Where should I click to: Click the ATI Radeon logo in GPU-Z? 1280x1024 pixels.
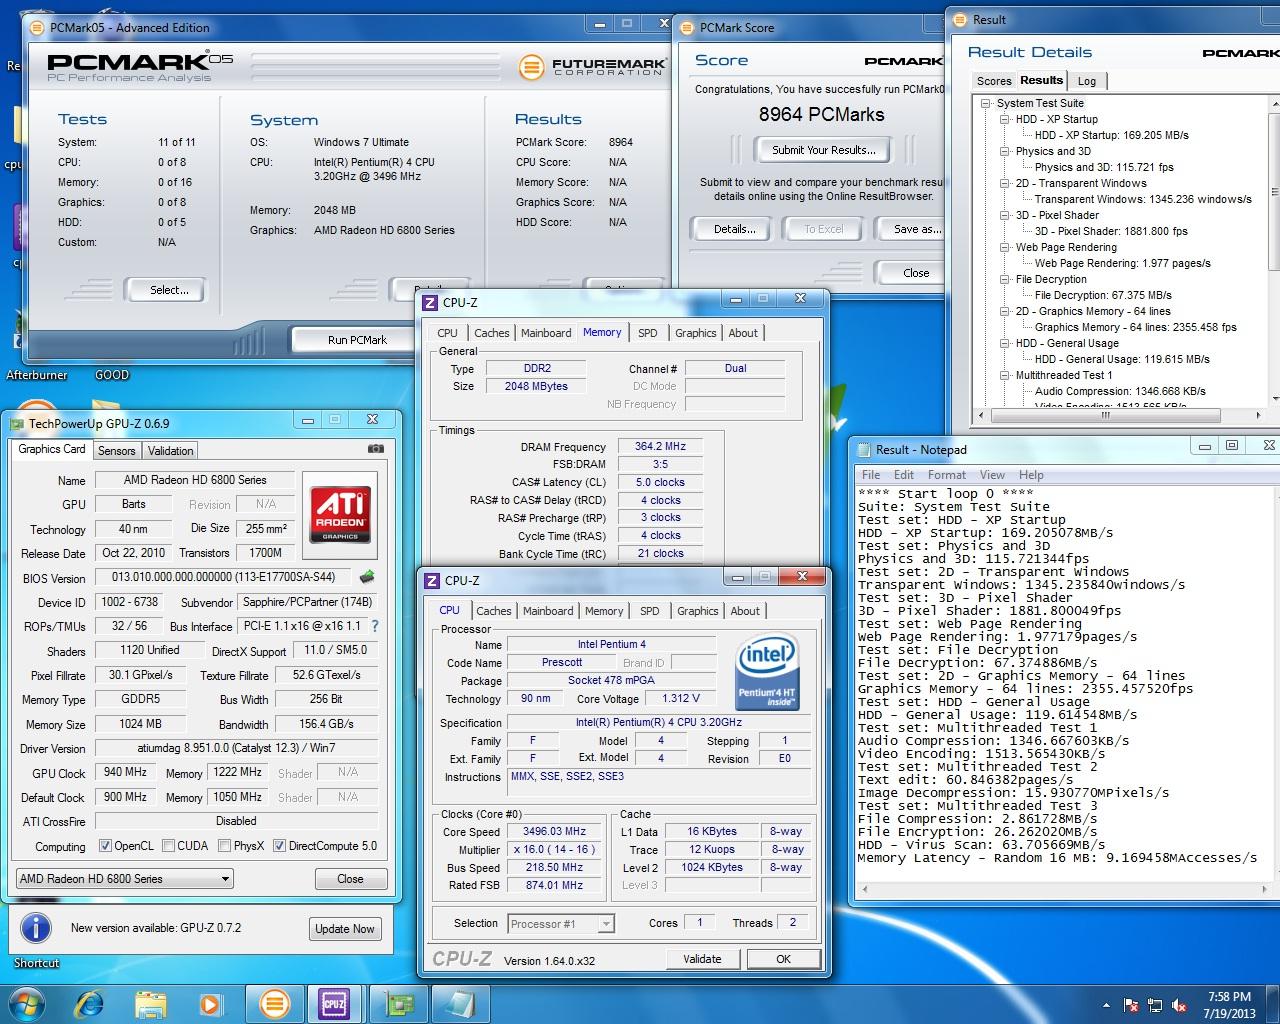pyautogui.click(x=340, y=515)
